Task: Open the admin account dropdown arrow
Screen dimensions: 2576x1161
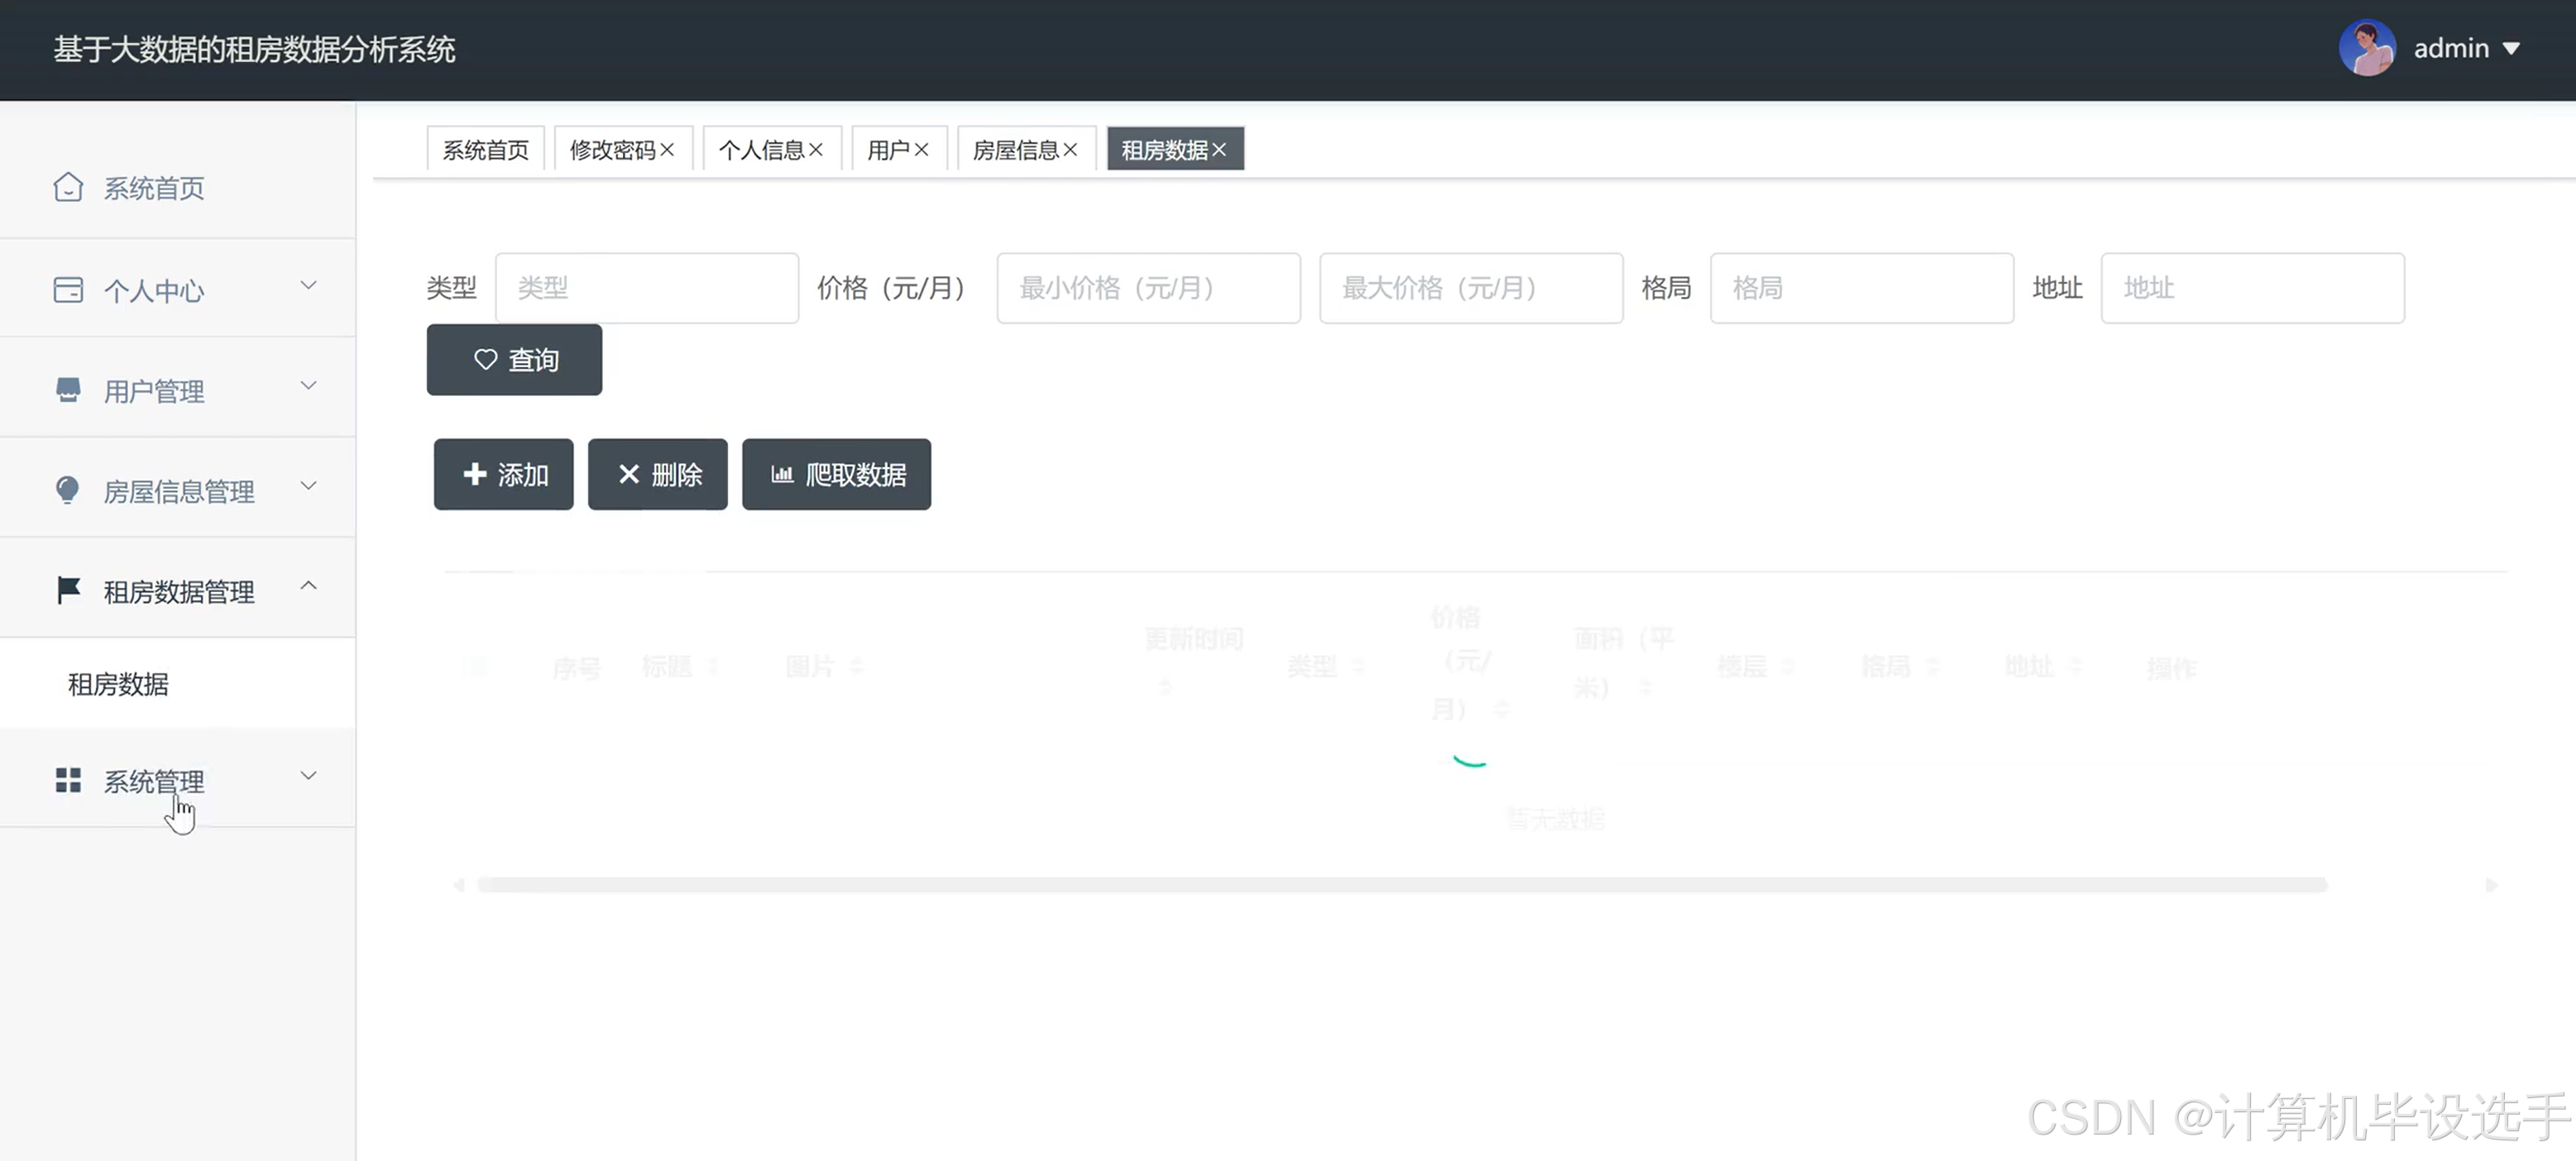Action: pos(2511,49)
